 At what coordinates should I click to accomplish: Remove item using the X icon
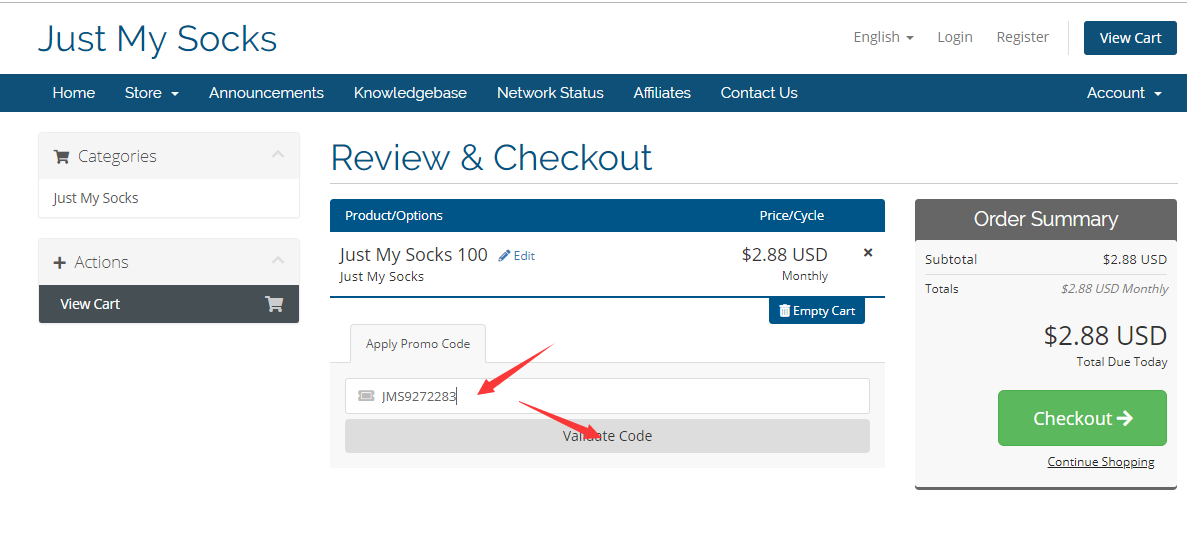[868, 253]
